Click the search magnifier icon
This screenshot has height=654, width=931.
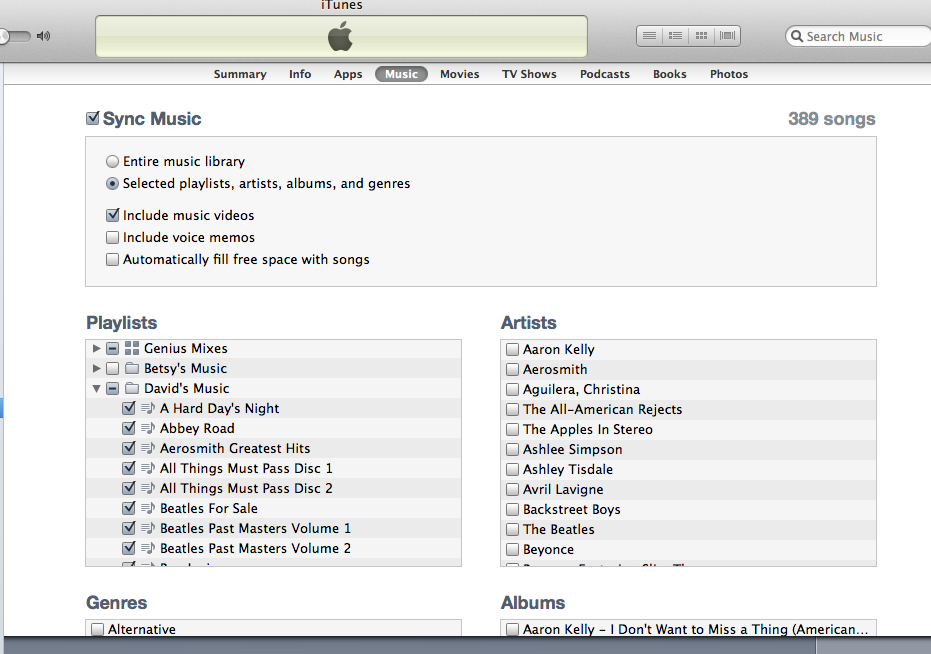tap(797, 36)
